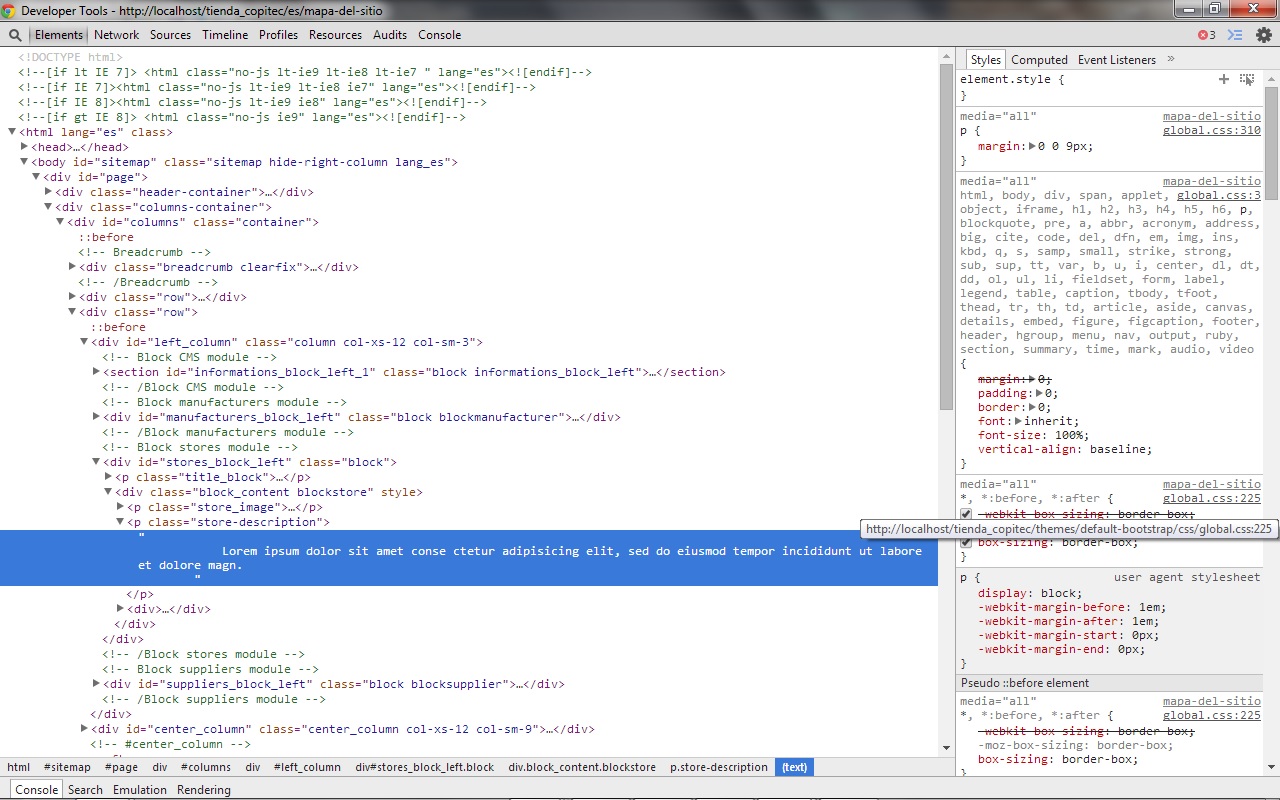This screenshot has height=800, width=1280.
Task: Collapse the stores_block_left div
Action: pyautogui.click(x=97, y=462)
